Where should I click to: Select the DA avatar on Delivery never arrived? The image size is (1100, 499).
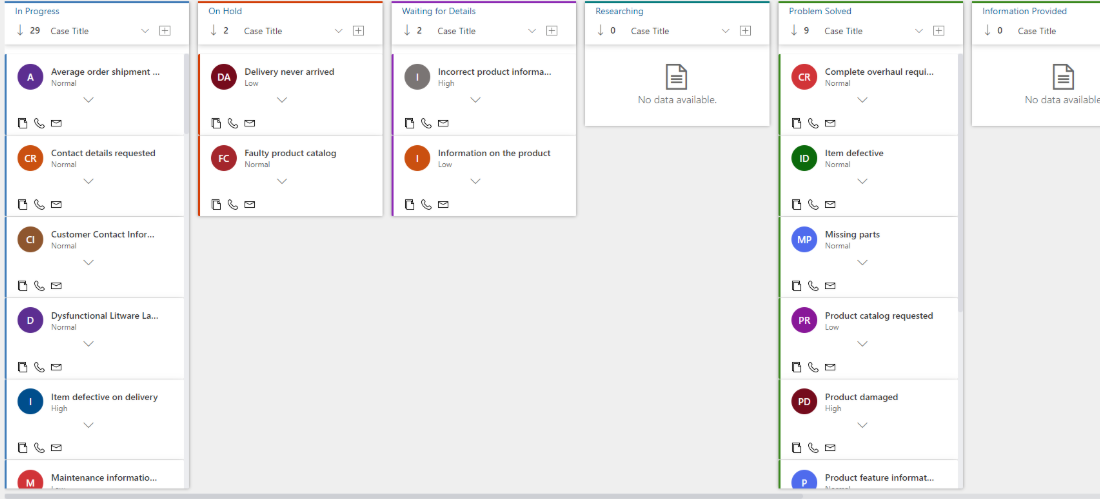[224, 77]
